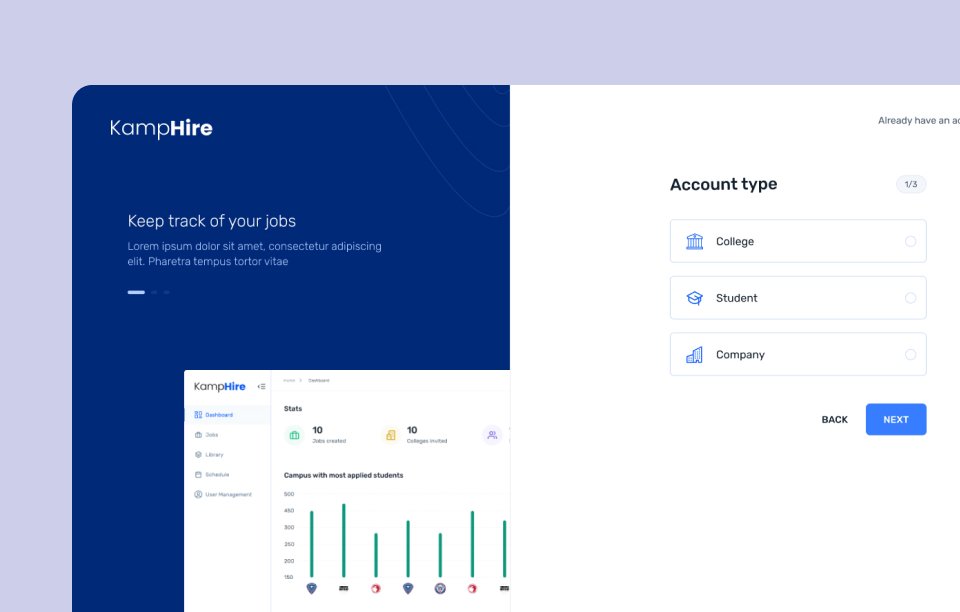The height and width of the screenshot is (612, 960).
Task: Open Jobs in preview sidebar
Action: (227, 435)
